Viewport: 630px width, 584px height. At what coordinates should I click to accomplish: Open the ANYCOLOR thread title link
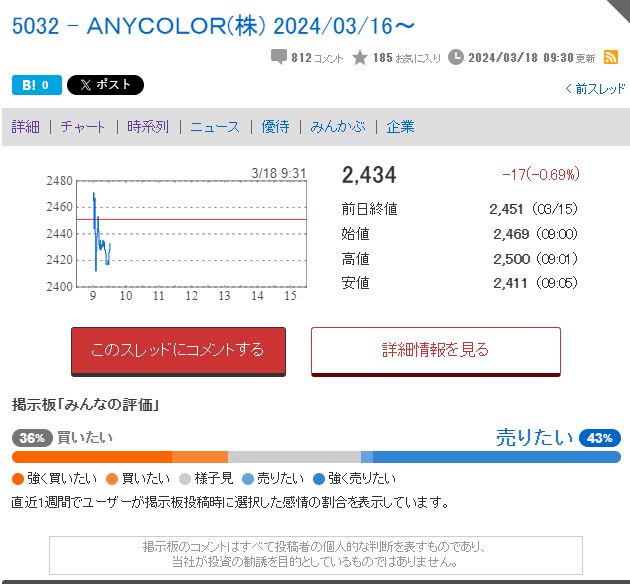(214, 24)
